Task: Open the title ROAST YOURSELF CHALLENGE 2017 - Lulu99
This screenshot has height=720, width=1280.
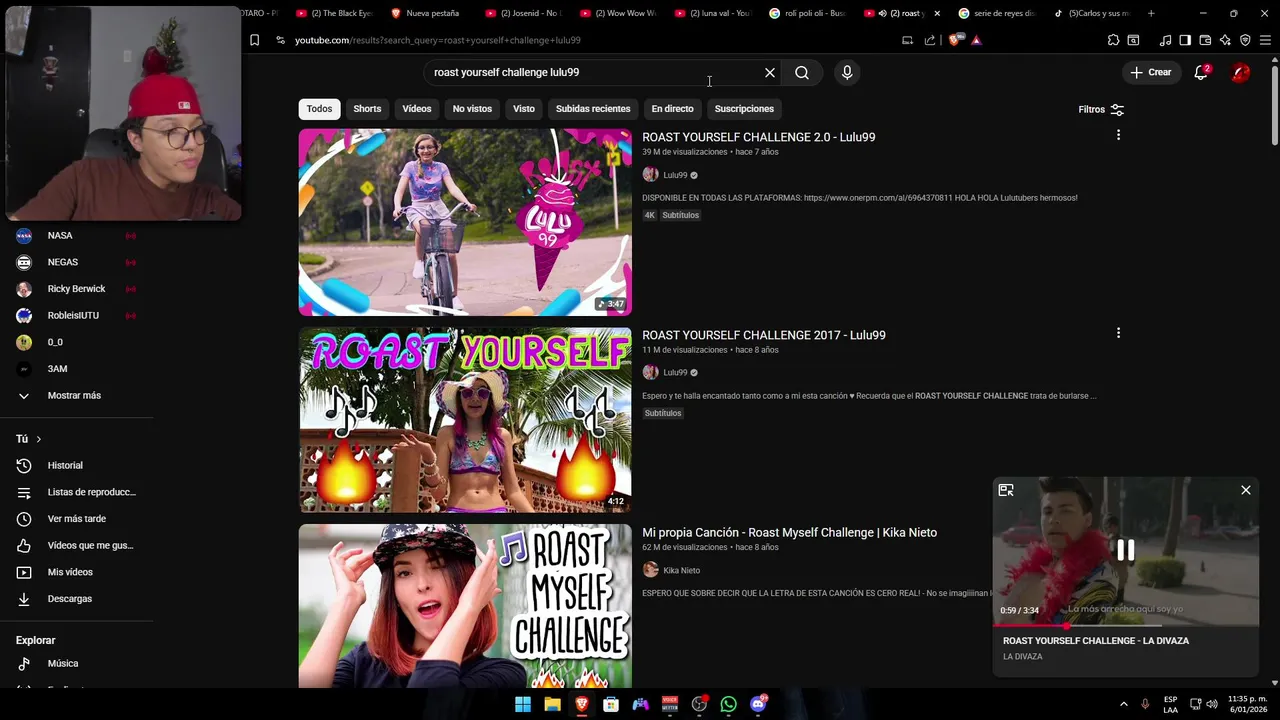Action: 764,335
